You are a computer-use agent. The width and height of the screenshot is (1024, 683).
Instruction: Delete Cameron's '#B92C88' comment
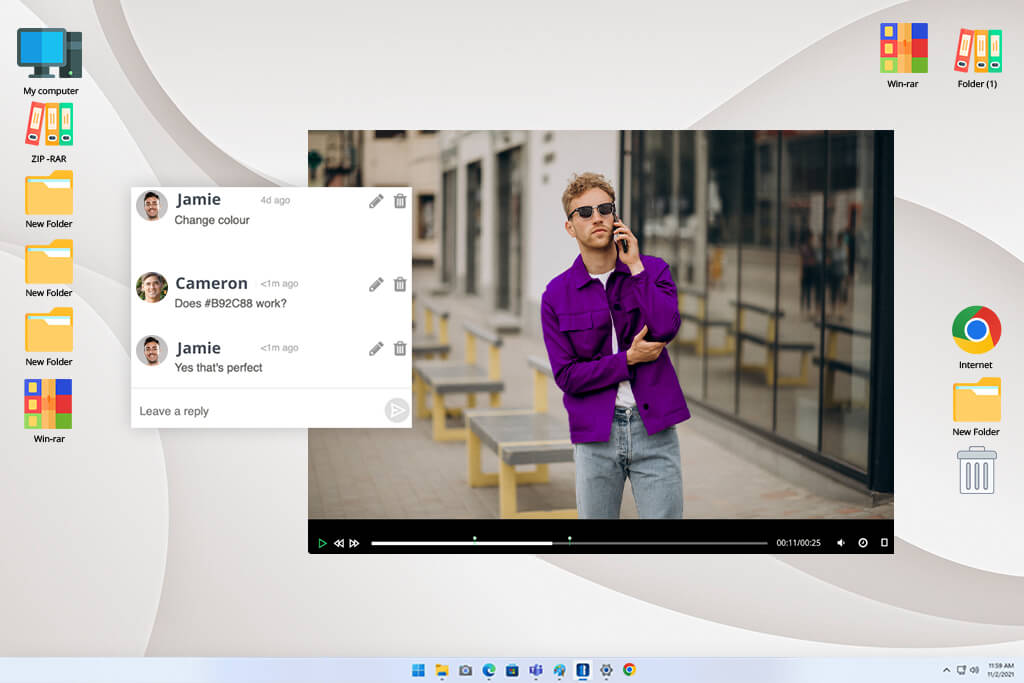(400, 284)
